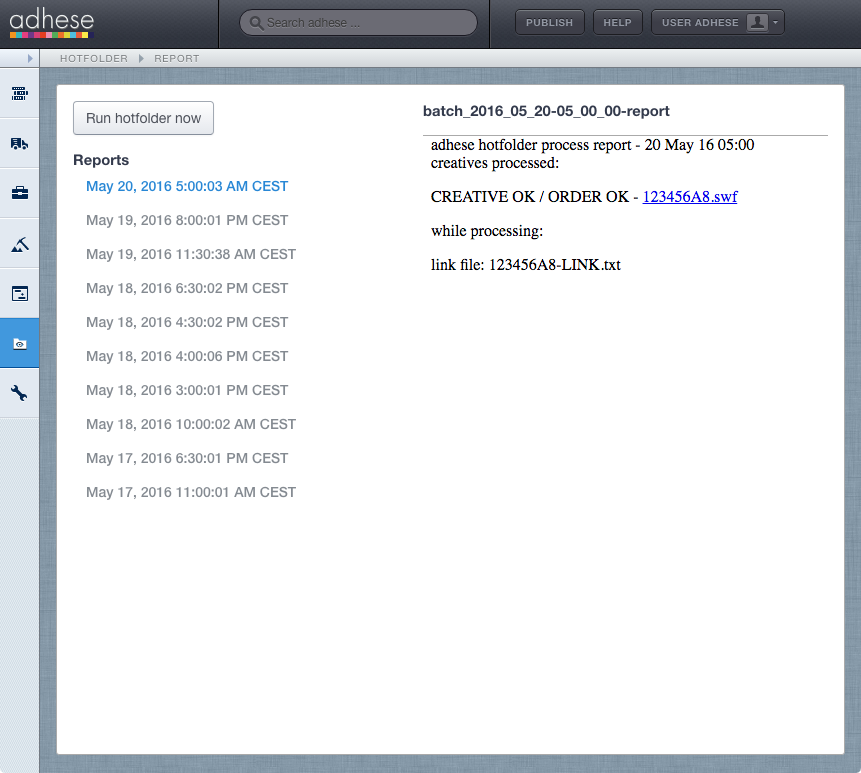Click the adhese logo
The image size is (861, 773).
pos(52,24)
